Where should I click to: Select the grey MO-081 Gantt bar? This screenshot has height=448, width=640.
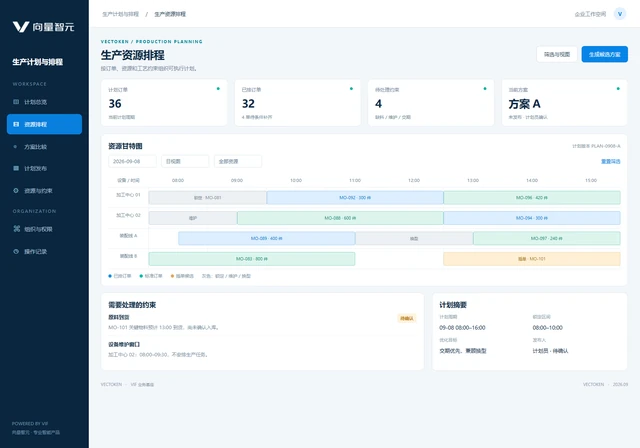tap(207, 197)
